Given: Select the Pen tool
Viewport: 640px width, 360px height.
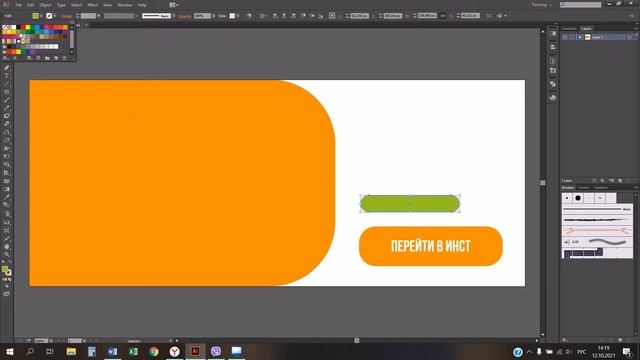Looking at the screenshot, I should click(x=7, y=68).
